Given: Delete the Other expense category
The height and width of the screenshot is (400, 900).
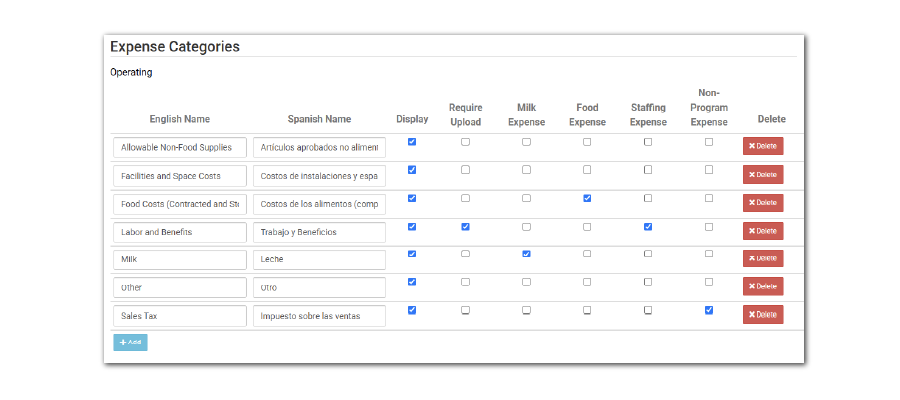Looking at the screenshot, I should (x=763, y=286).
